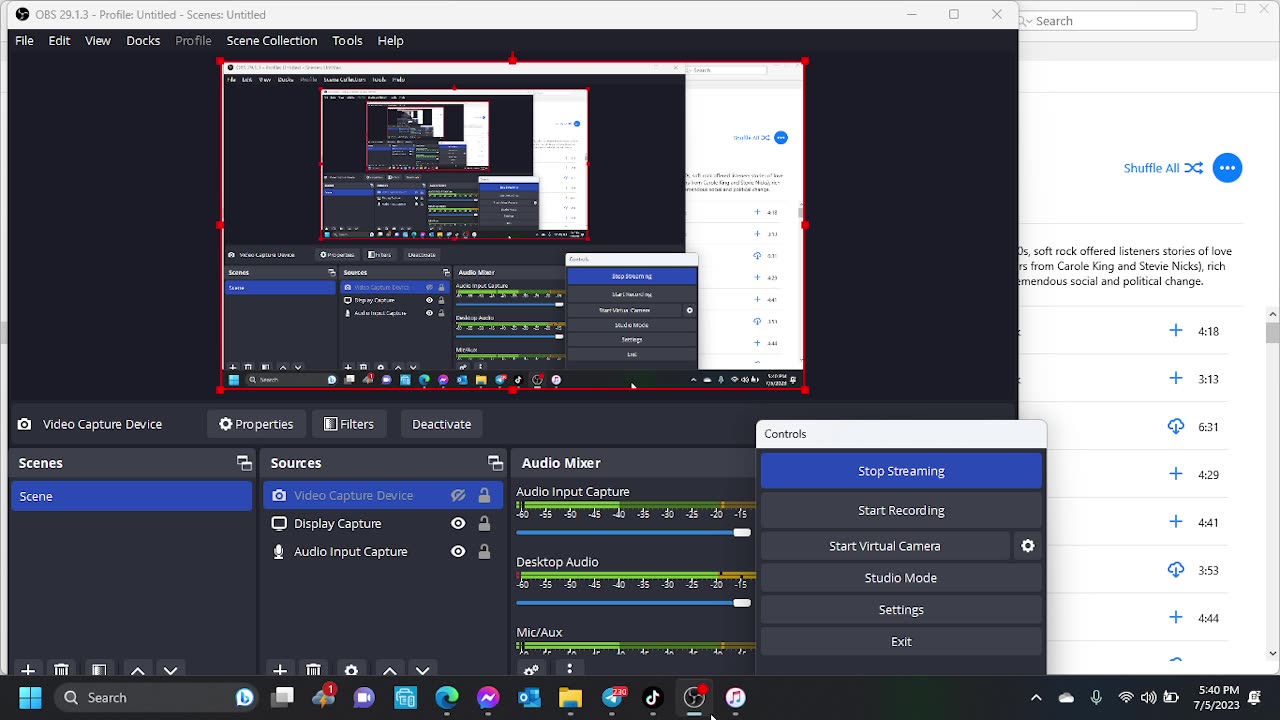
Task: Select Audio Input Capture in the Sources list
Action: [x=350, y=552]
